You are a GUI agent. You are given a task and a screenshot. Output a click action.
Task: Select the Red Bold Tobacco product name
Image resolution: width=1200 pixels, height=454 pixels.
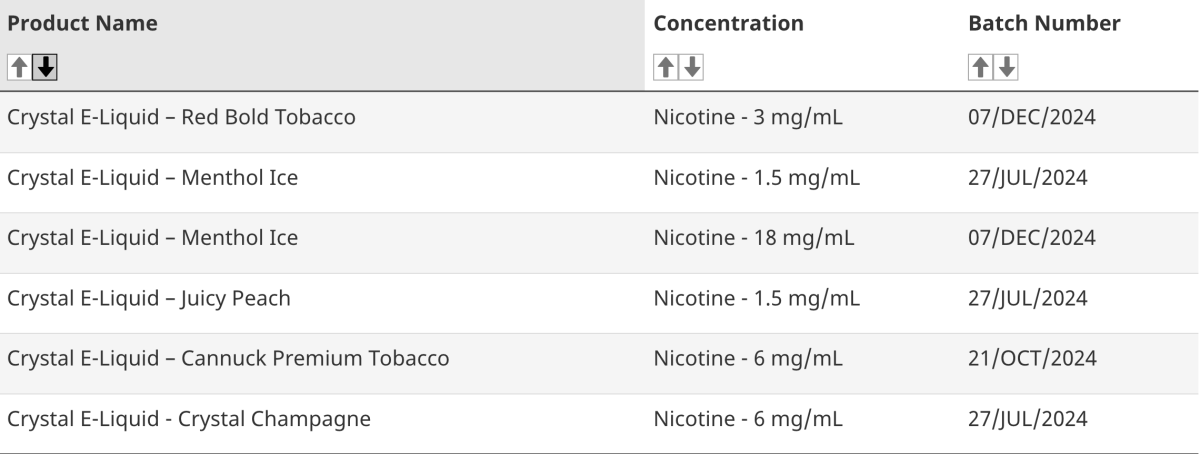[x=181, y=118]
